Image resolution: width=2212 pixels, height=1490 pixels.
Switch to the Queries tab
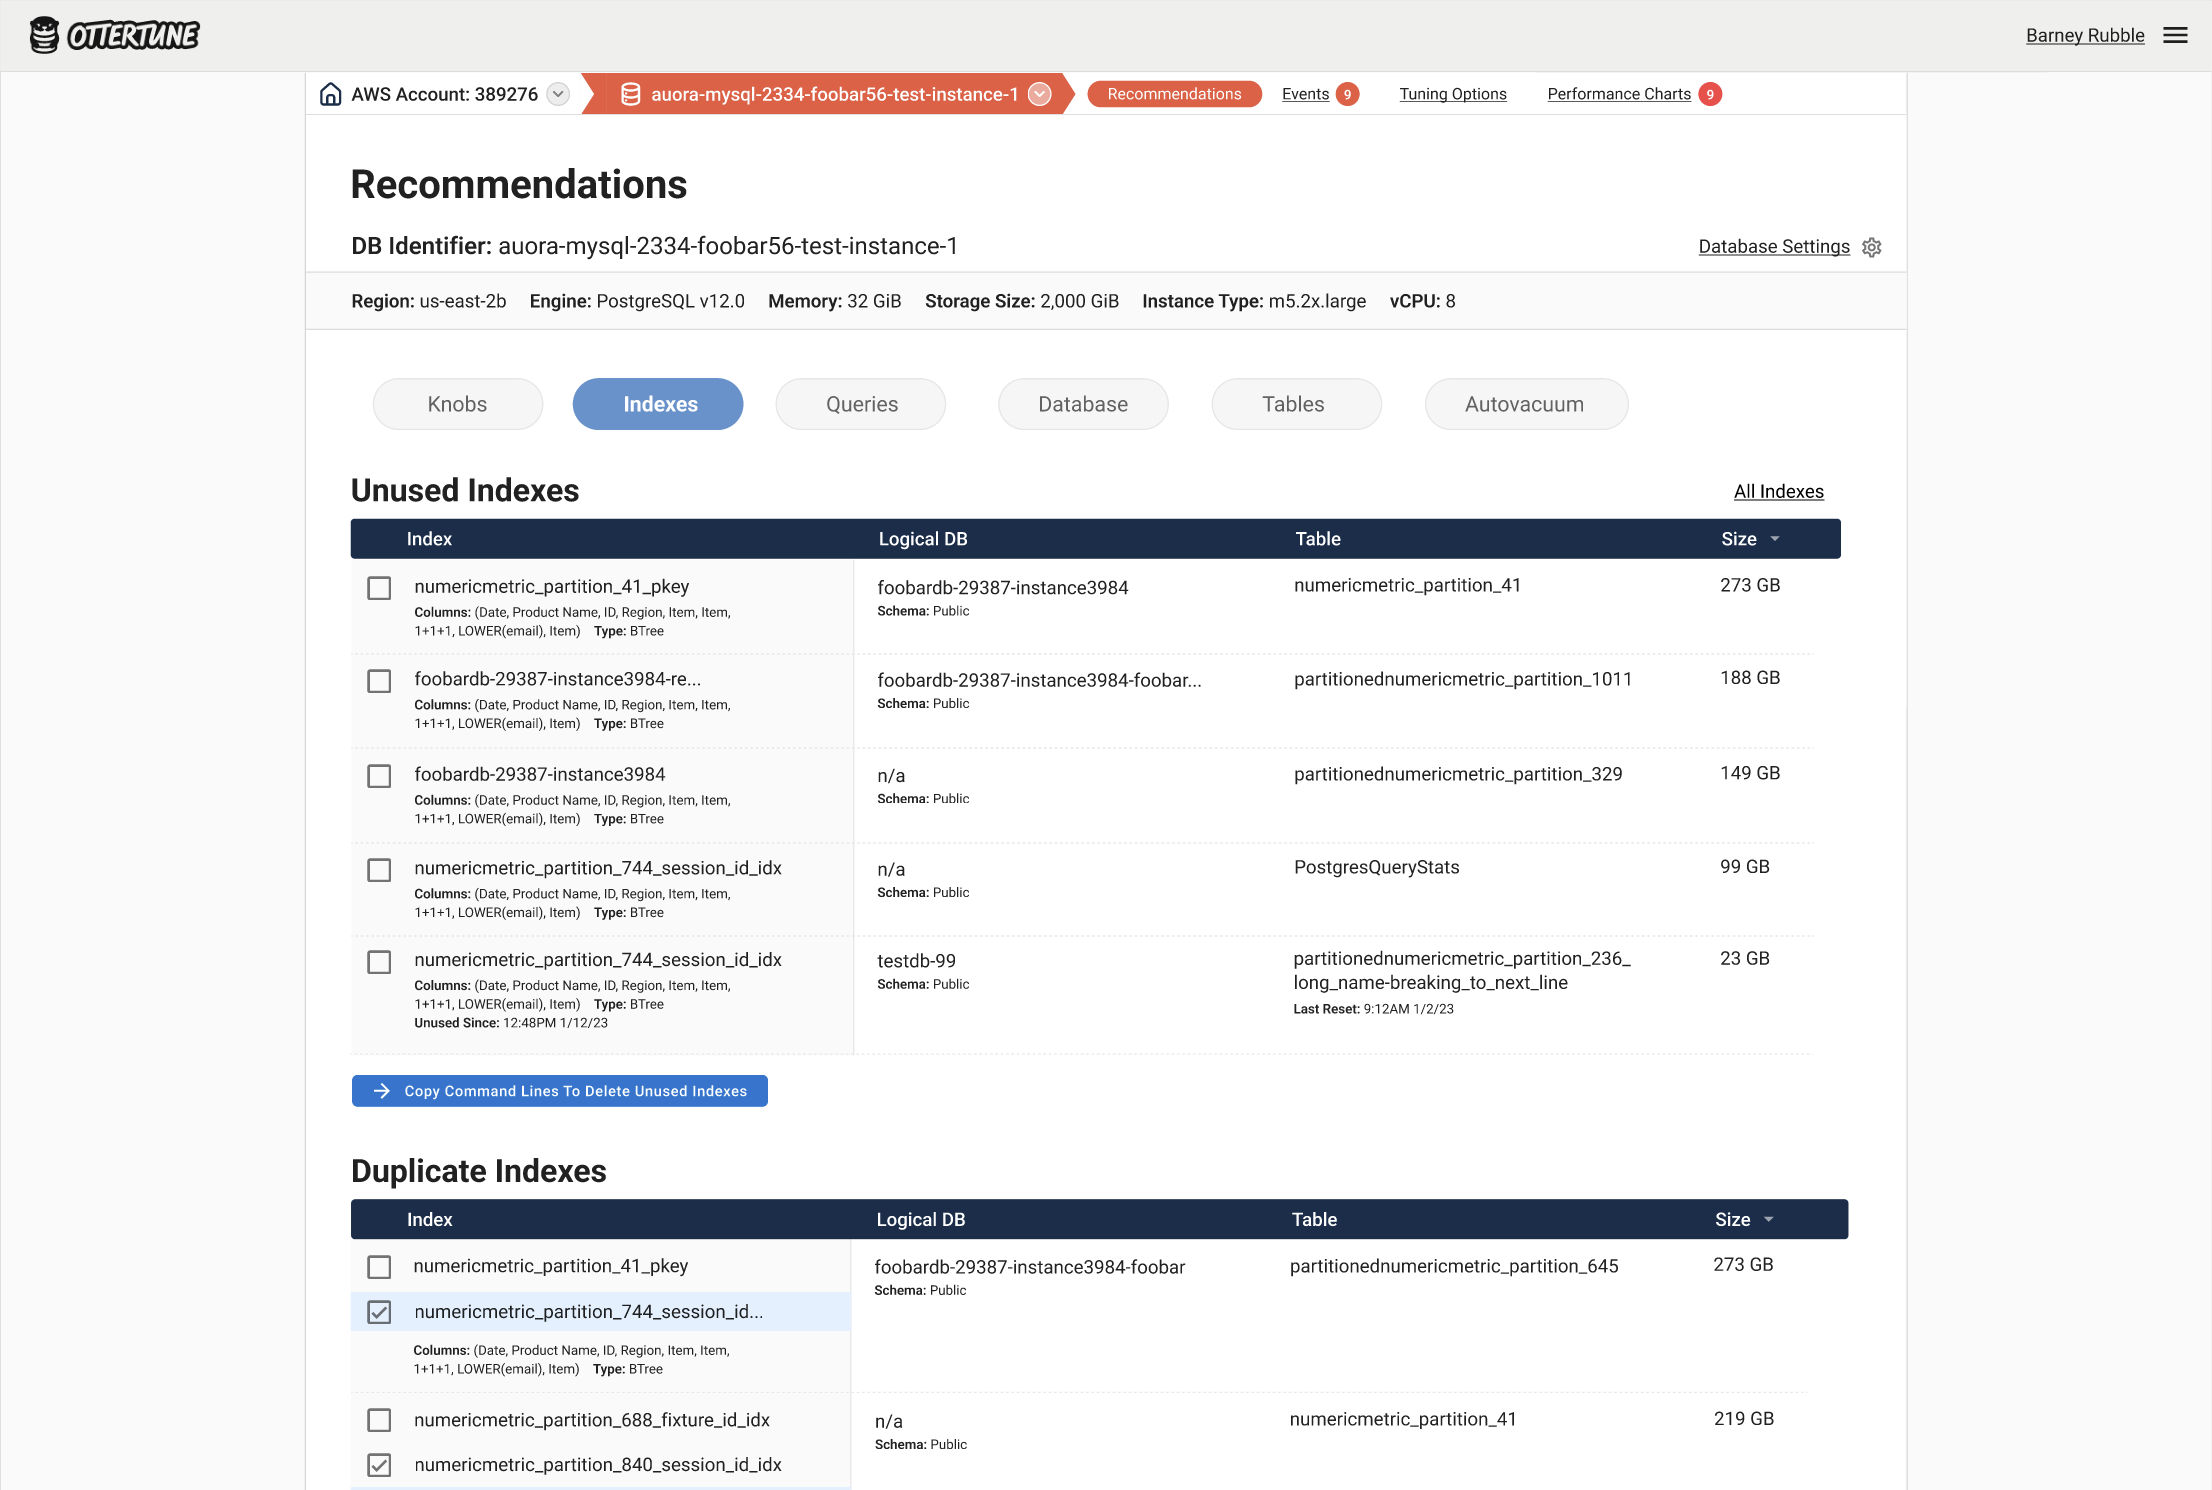click(x=861, y=404)
